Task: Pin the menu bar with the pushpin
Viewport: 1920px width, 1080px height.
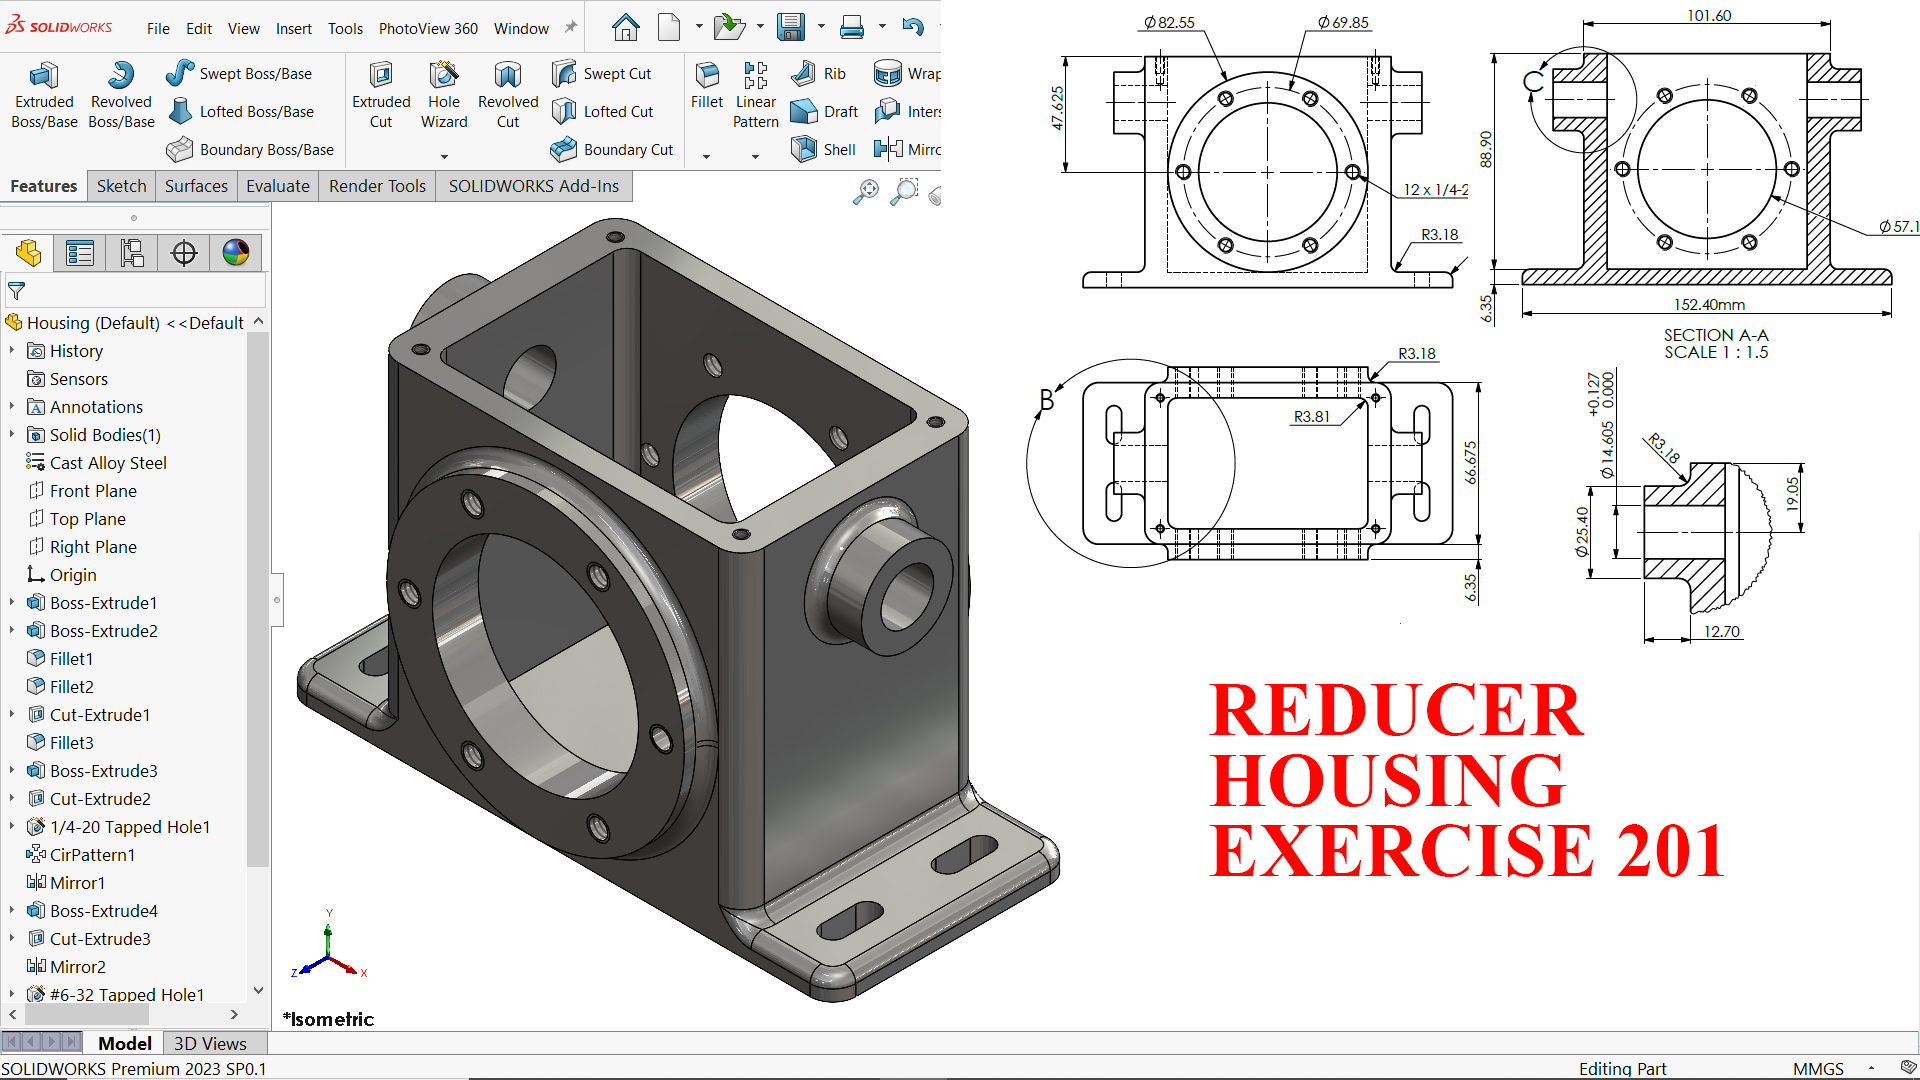Action: [x=571, y=28]
